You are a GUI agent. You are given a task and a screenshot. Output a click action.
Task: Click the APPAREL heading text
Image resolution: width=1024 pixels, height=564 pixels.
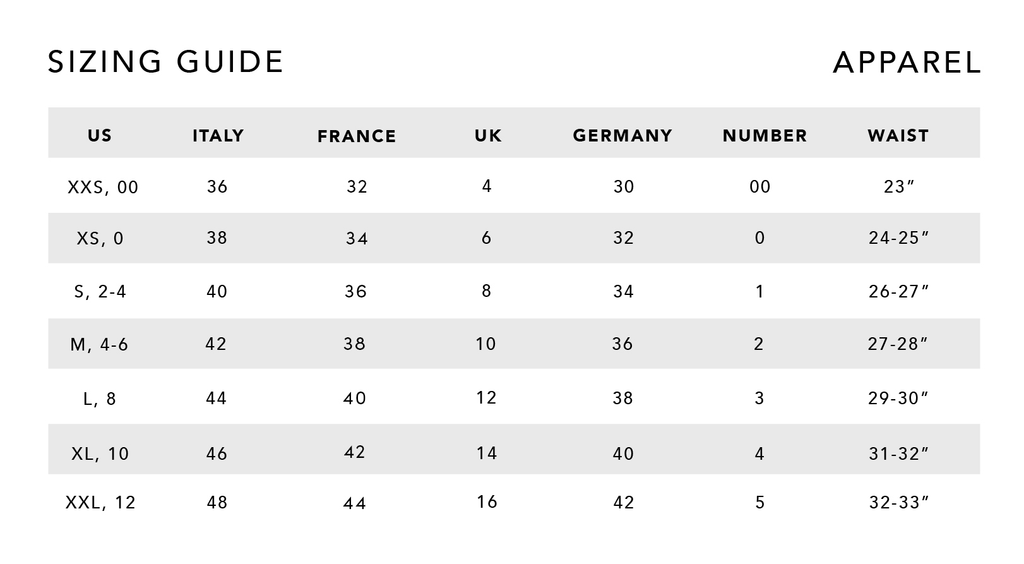click(906, 62)
